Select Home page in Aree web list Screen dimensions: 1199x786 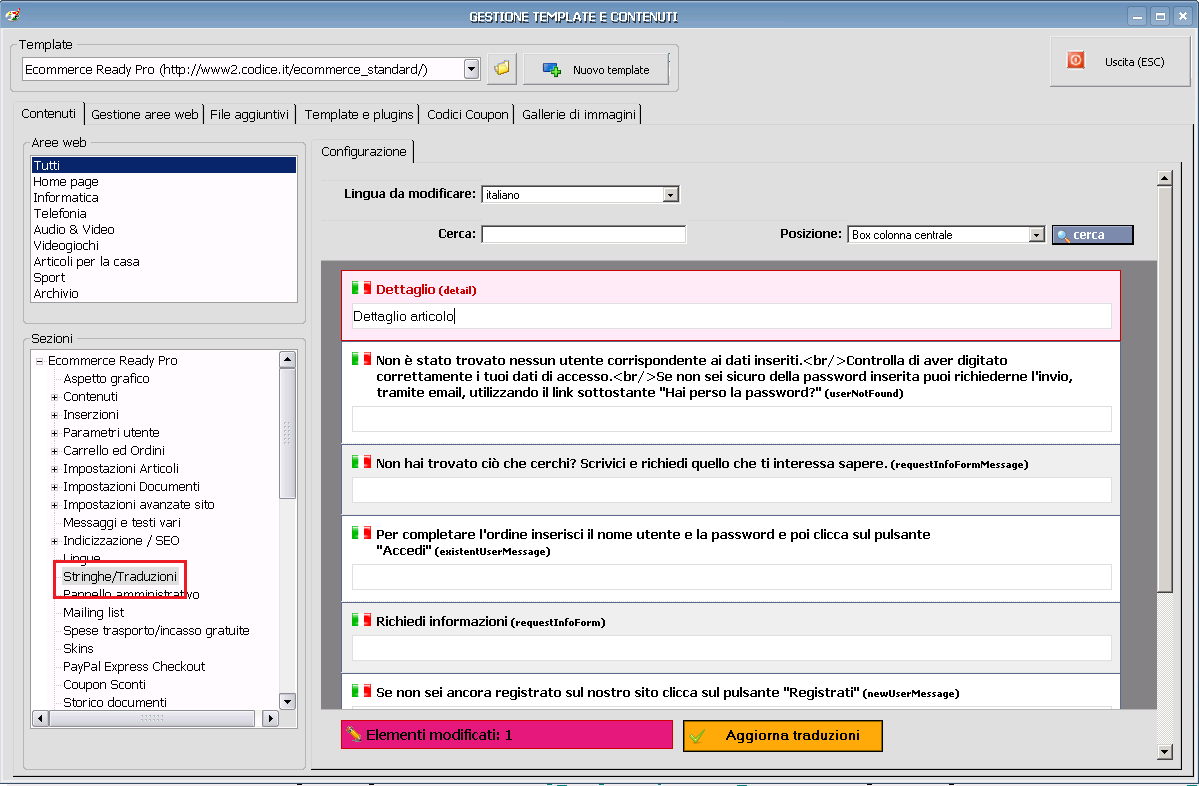pos(164,181)
